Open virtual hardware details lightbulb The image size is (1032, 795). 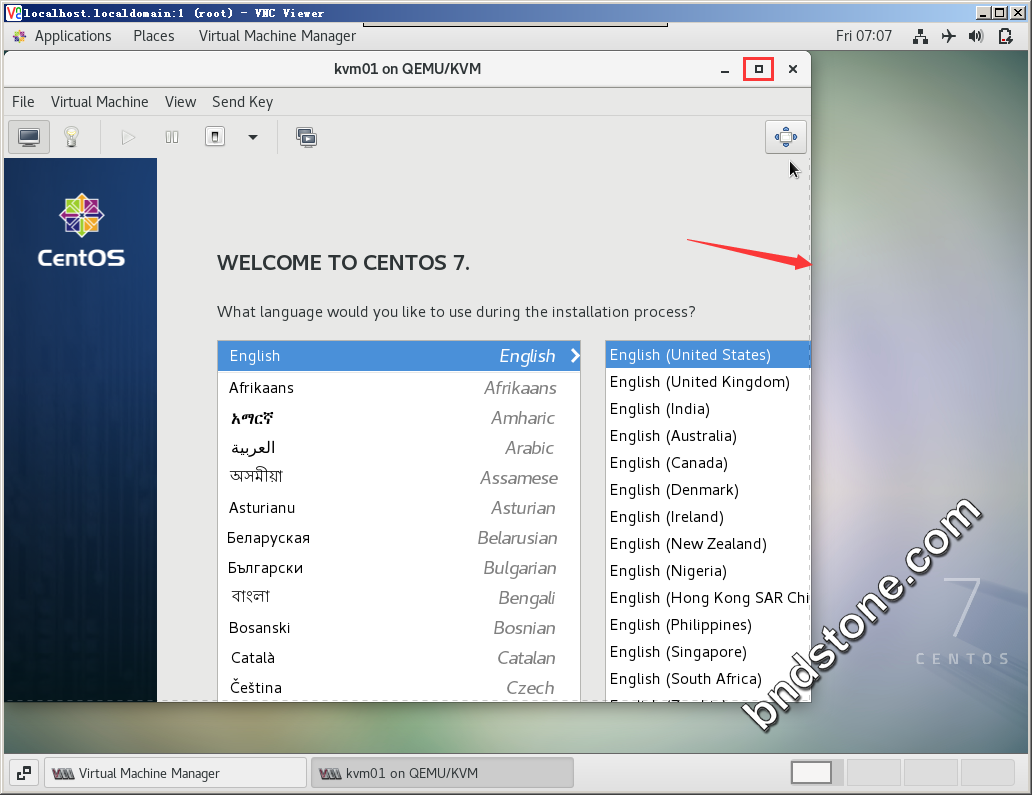[71, 137]
